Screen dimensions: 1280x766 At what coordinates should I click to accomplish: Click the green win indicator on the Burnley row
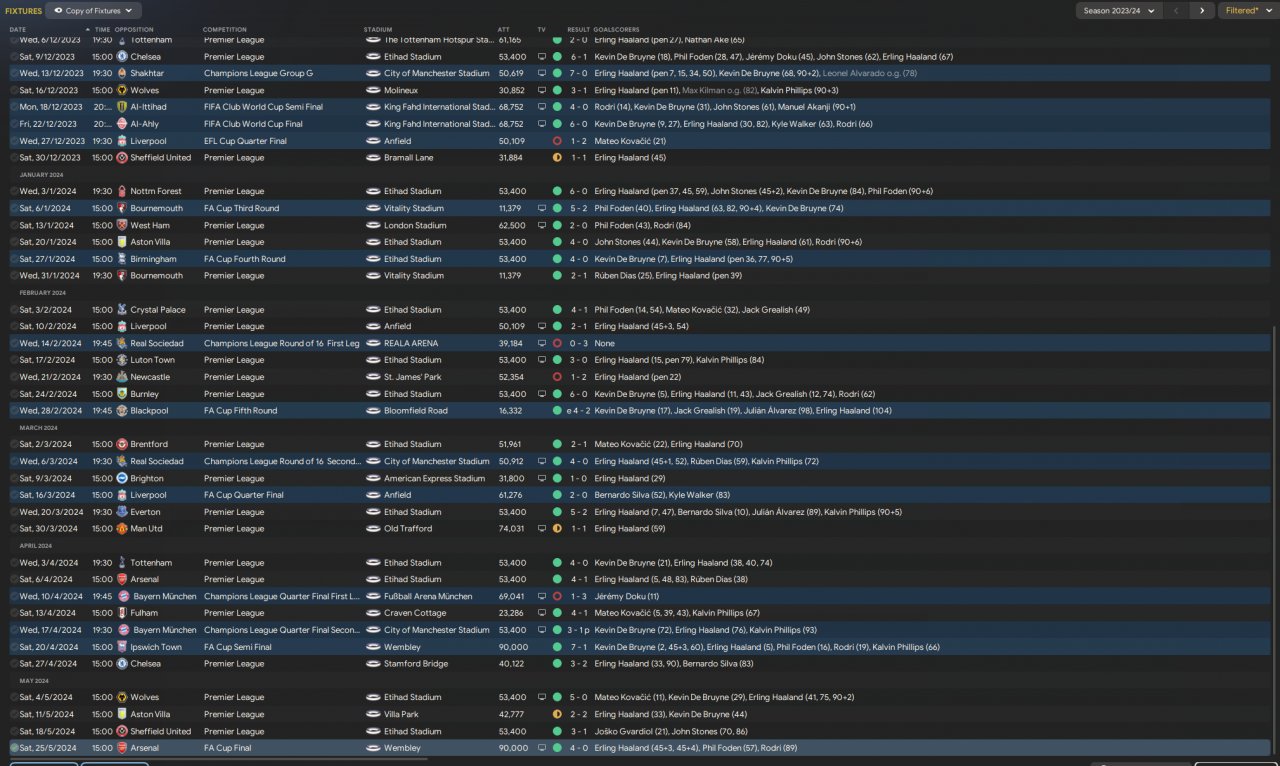(x=557, y=394)
